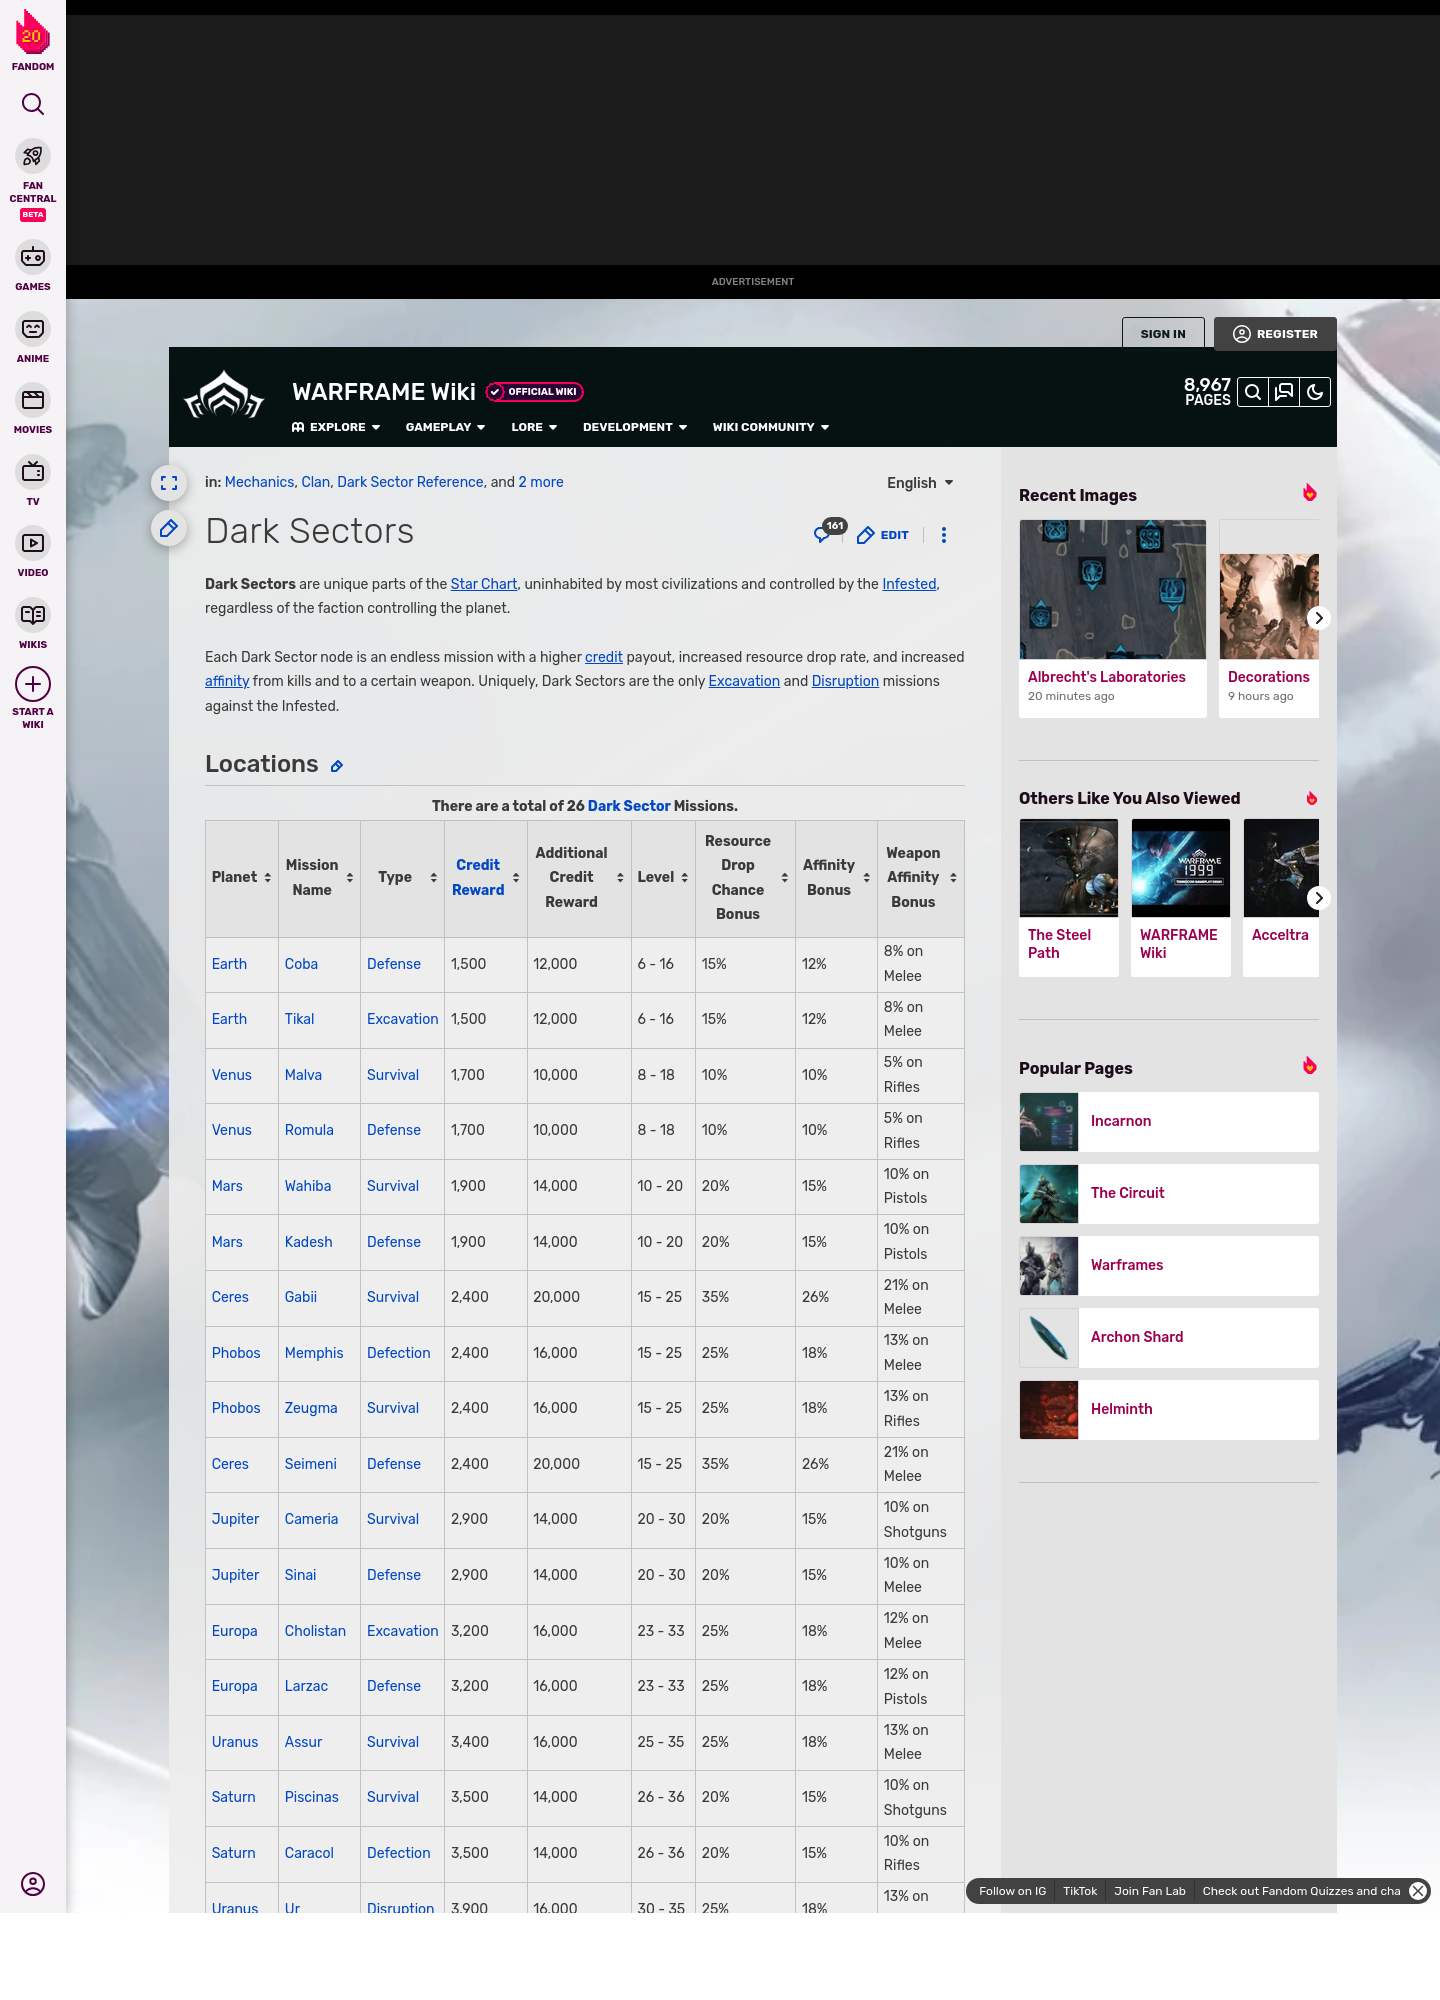
Task: Click the sidebar search magnifier icon
Action: click(33, 104)
